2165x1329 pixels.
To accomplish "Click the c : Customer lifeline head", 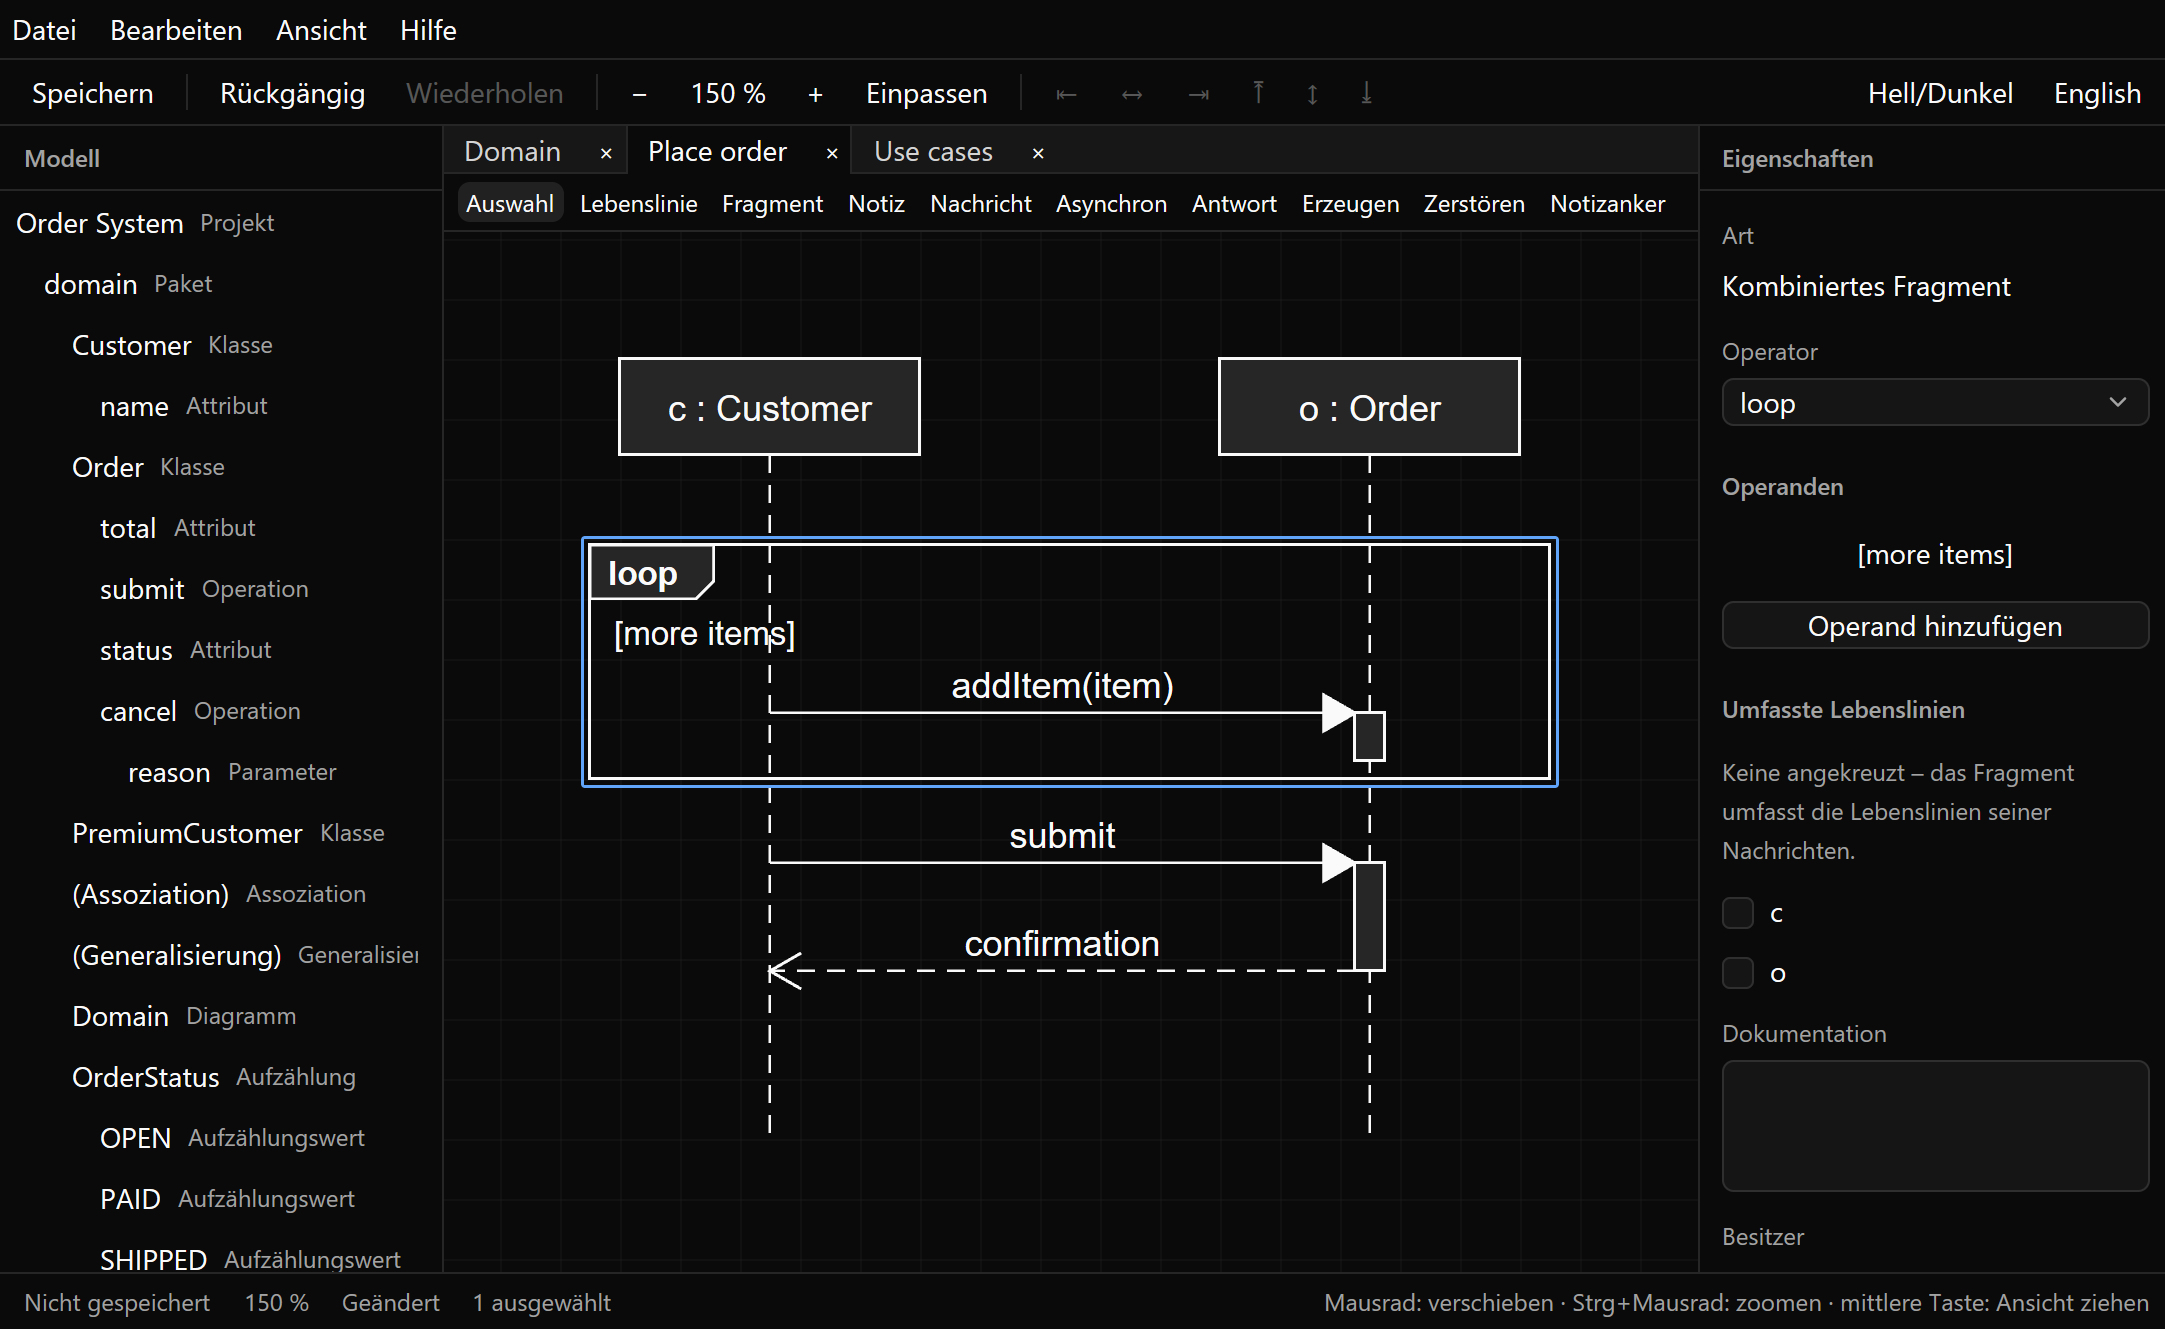I will tap(769, 407).
